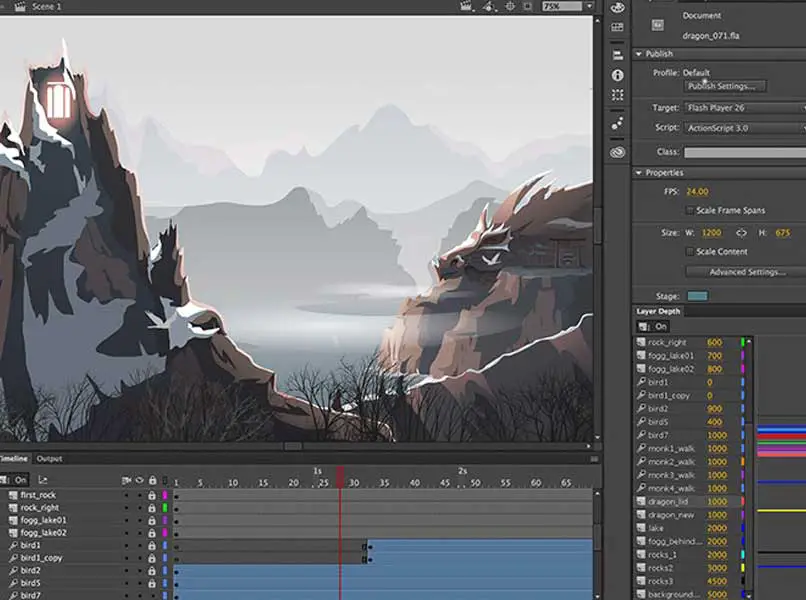Collapse the Publish section

tap(639, 54)
